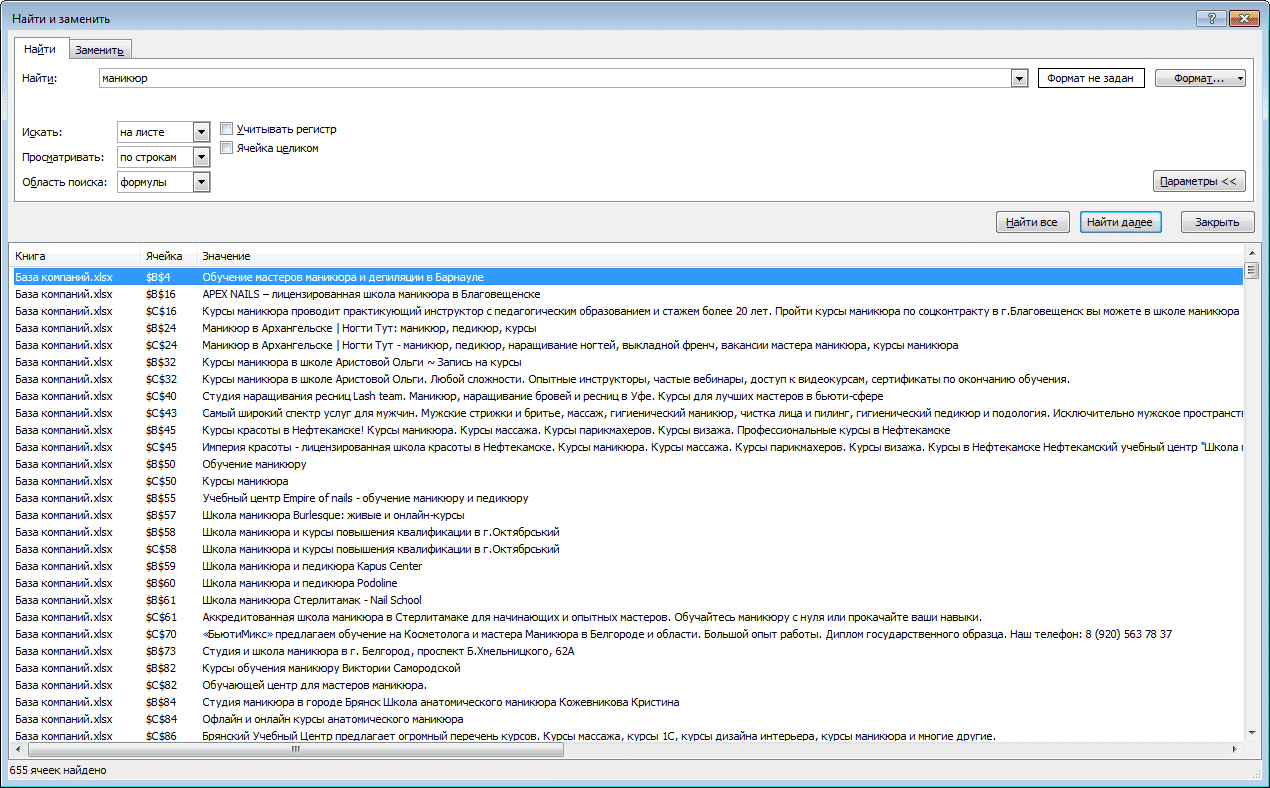
Task: Select the result row for cell $C$45
Action: (x=628, y=447)
